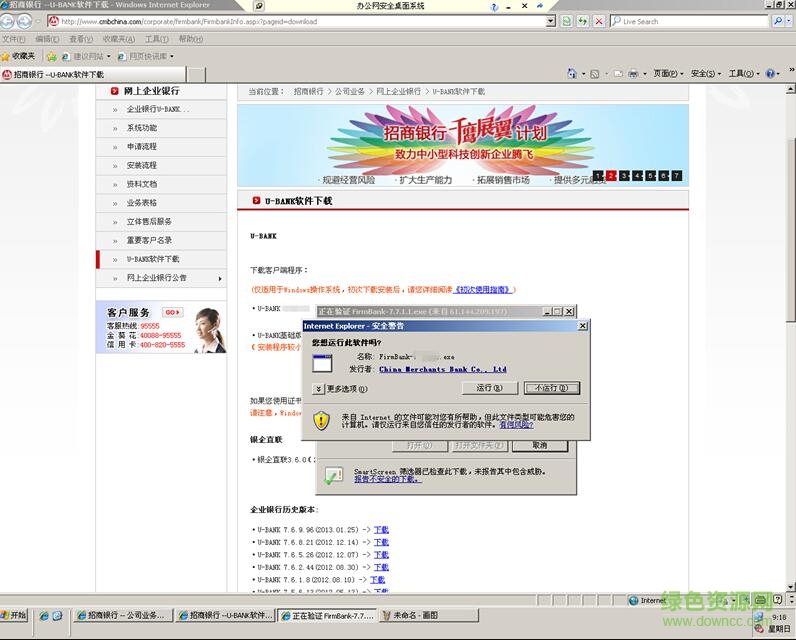Click the GO button in customer service
The image size is (796, 640).
point(173,312)
